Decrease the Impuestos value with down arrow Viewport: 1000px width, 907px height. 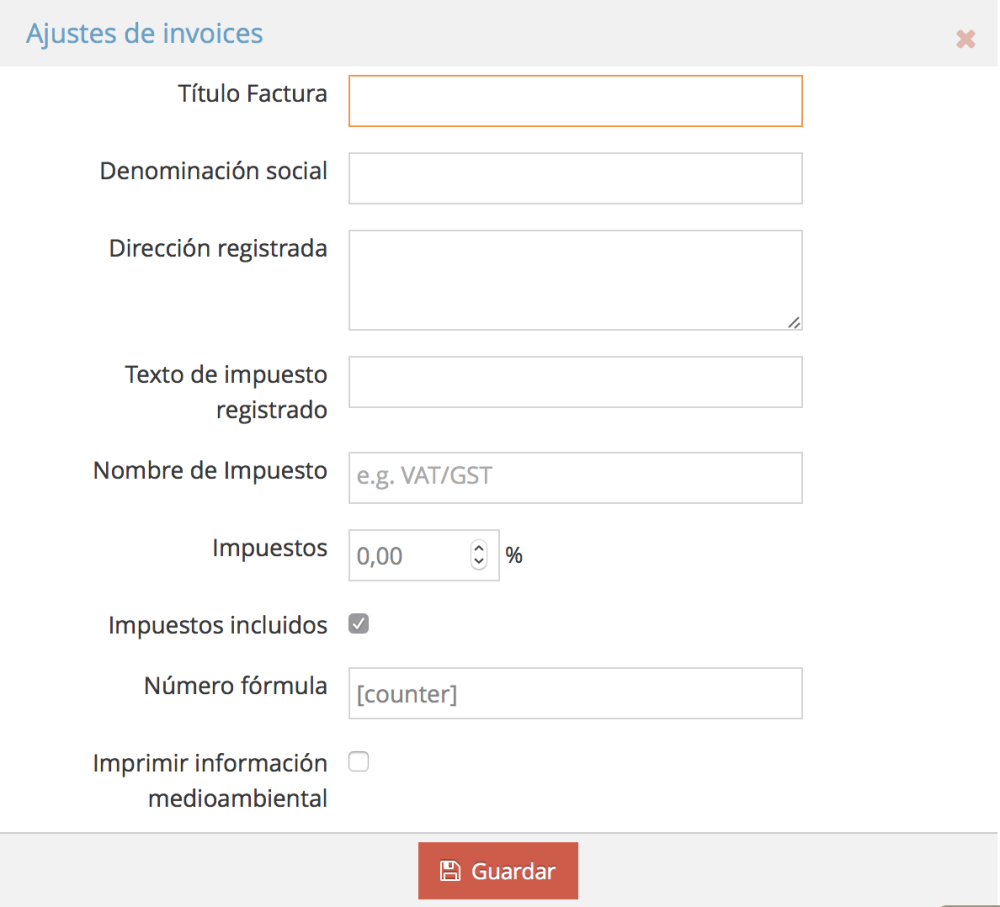[479, 562]
